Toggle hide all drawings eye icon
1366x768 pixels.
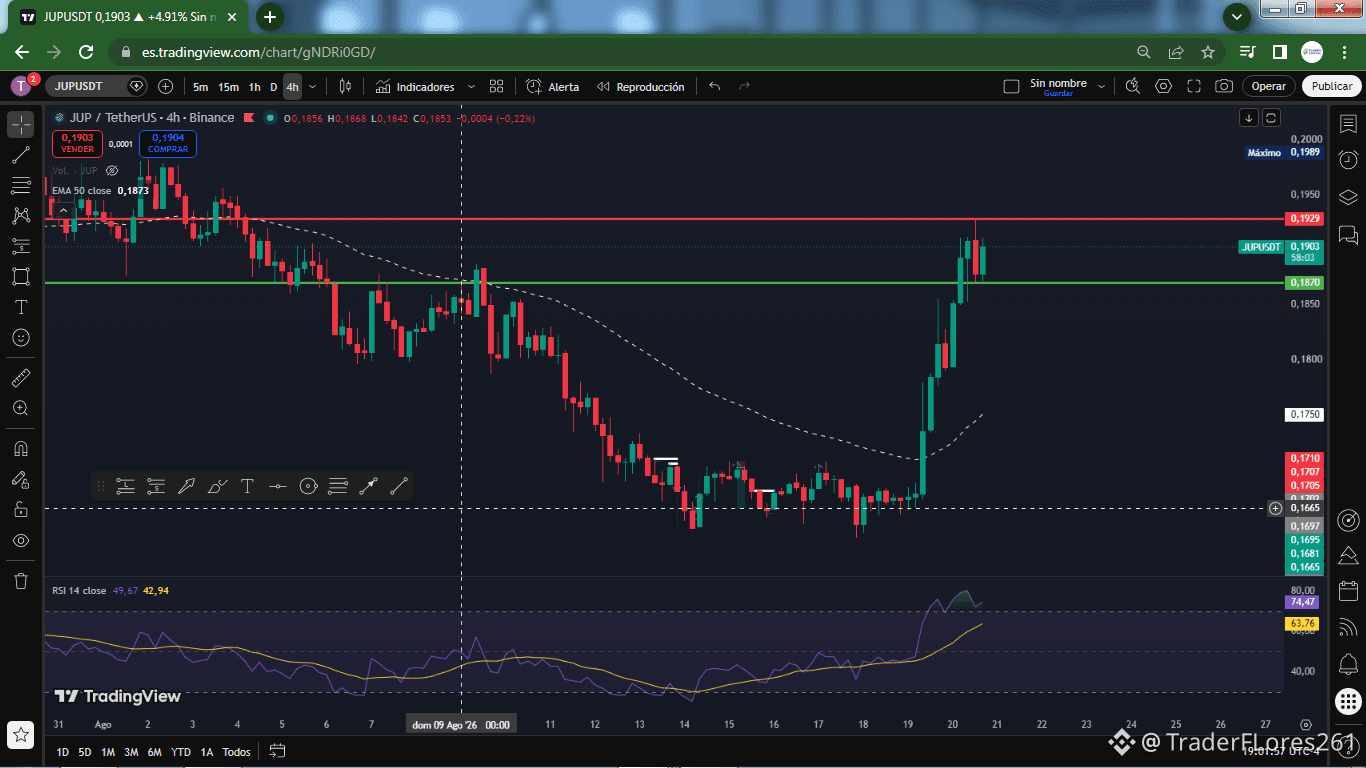pyautogui.click(x=20, y=540)
